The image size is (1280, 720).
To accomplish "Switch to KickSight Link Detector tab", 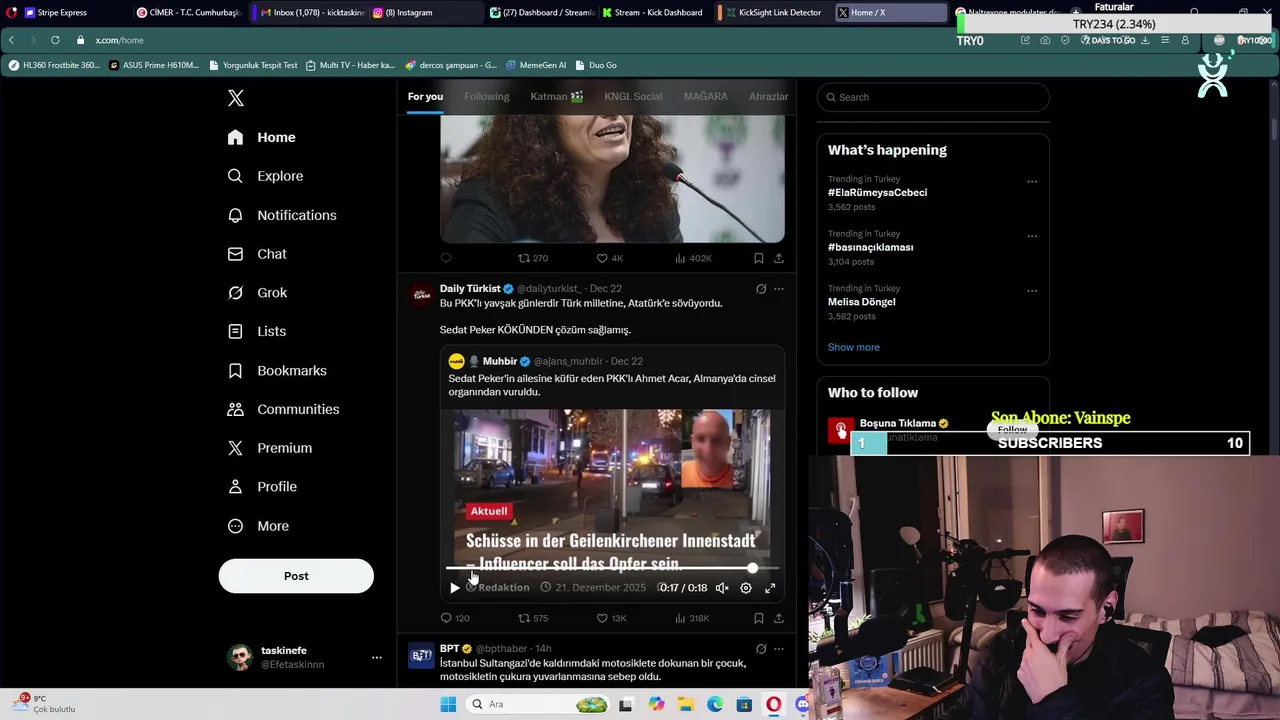I will 772,13.
